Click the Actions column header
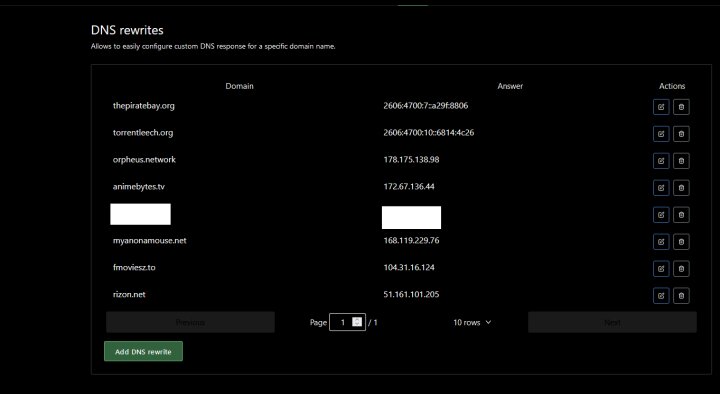Screen dimensions: 720x394 pos(672,86)
